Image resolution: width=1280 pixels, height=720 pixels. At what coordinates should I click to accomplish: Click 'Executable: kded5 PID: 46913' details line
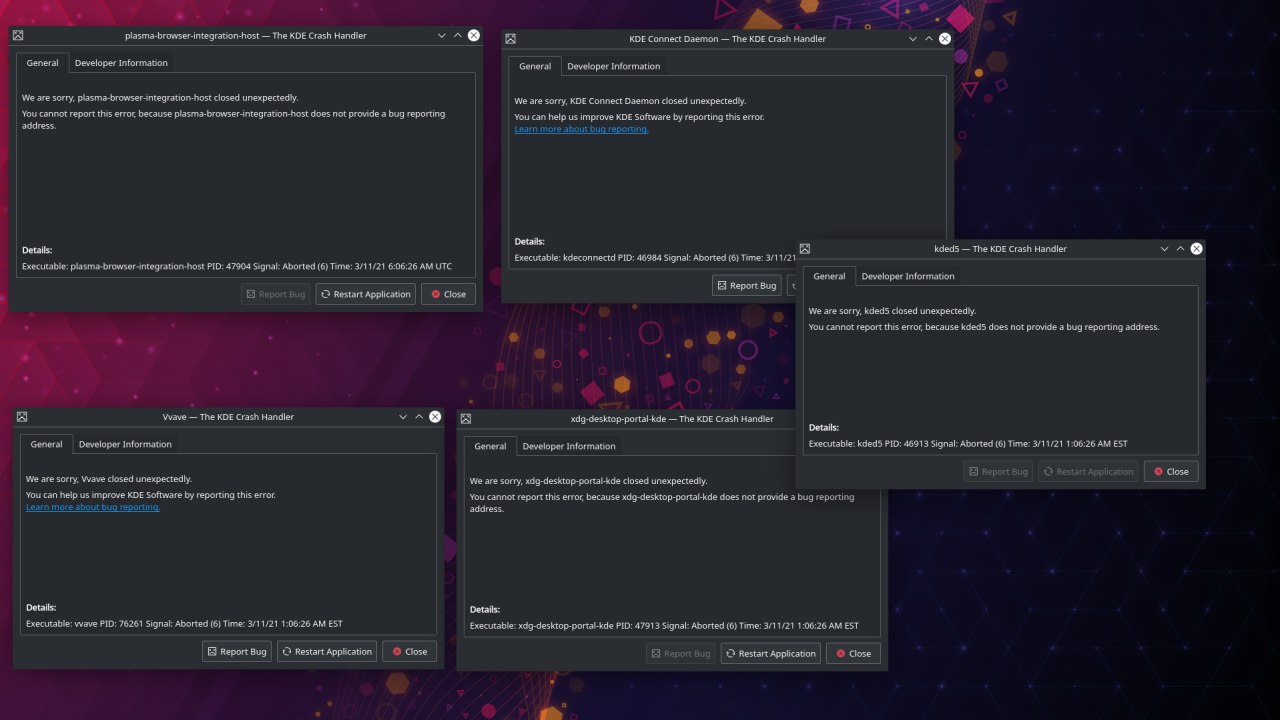coord(968,443)
